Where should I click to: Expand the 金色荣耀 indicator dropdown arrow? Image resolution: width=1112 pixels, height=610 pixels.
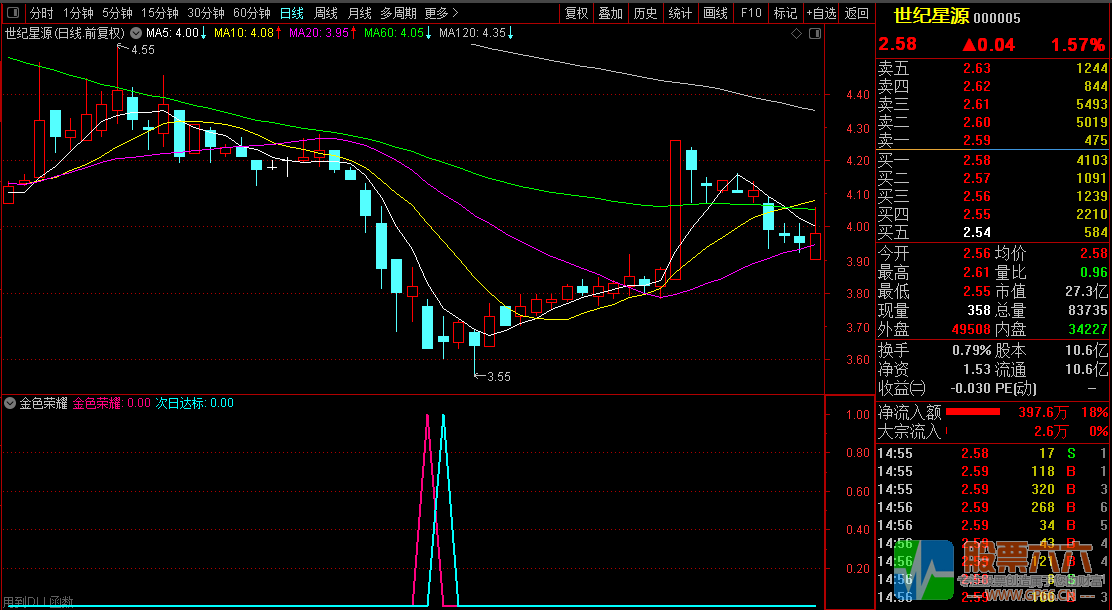point(10,403)
